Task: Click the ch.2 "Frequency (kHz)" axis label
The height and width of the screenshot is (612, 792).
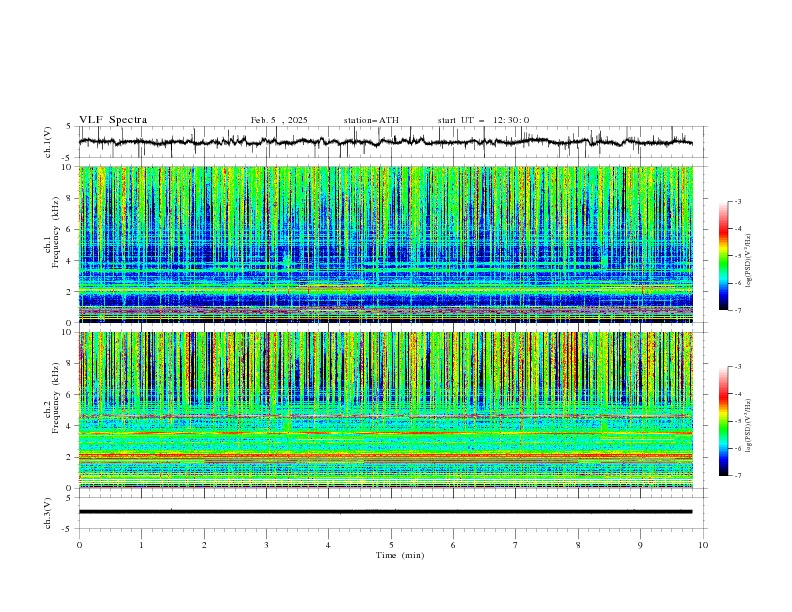Action: [x=56, y=398]
